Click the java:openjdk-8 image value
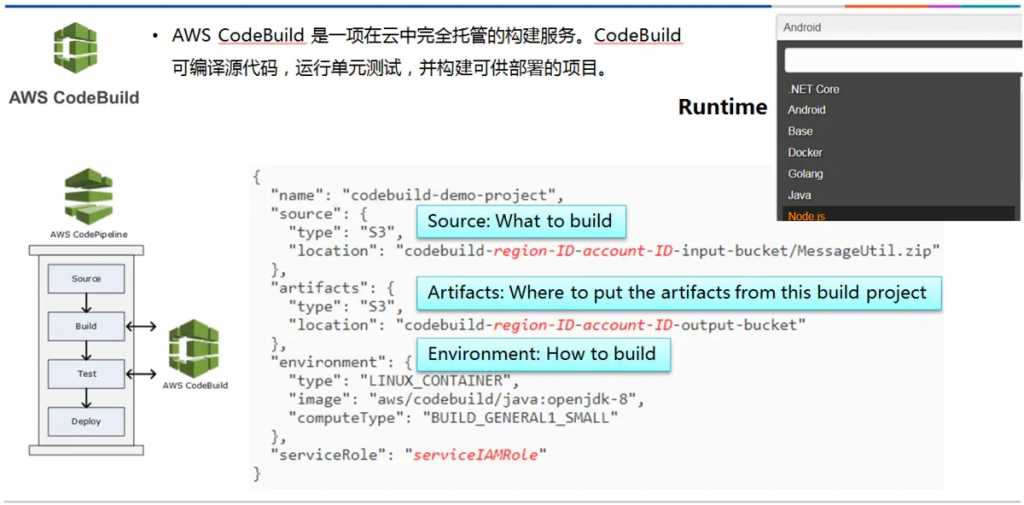 (503, 399)
